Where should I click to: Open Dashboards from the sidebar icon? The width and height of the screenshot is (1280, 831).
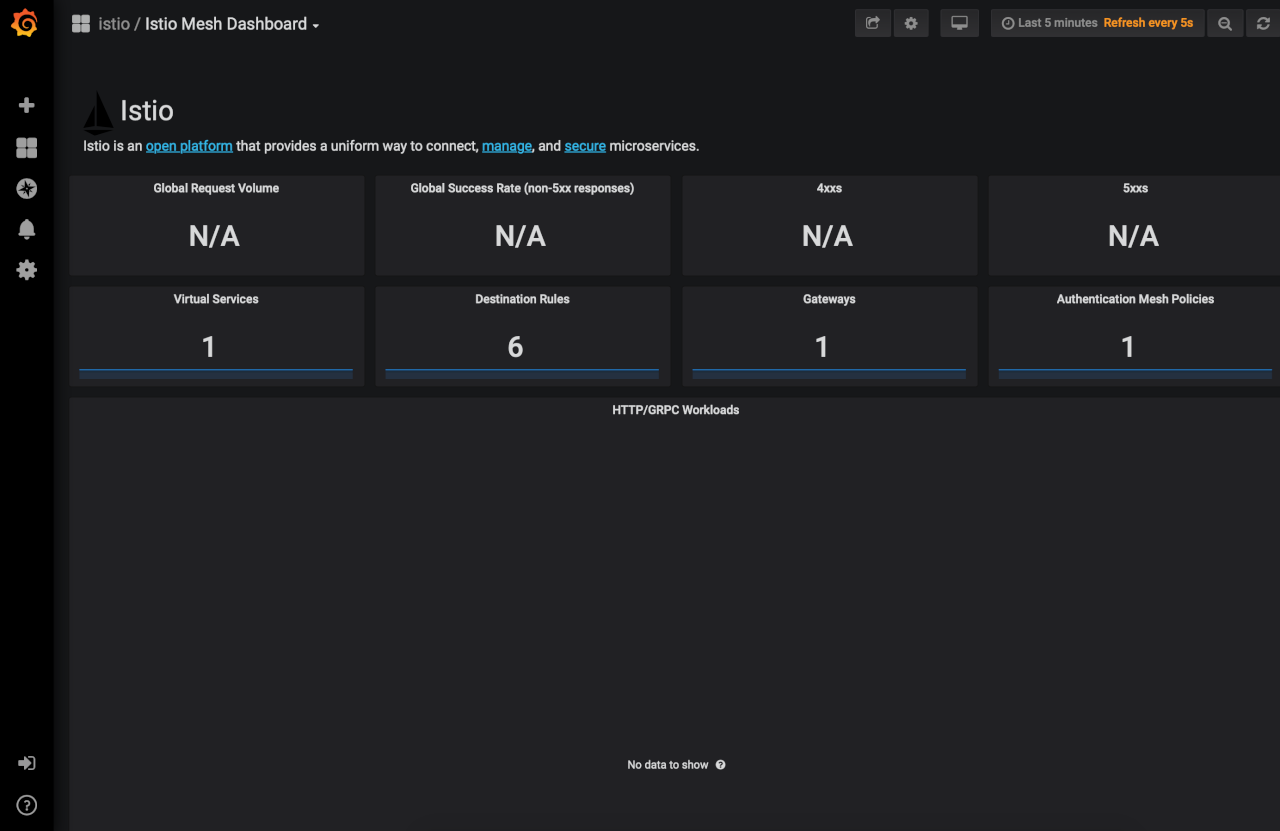click(26, 147)
